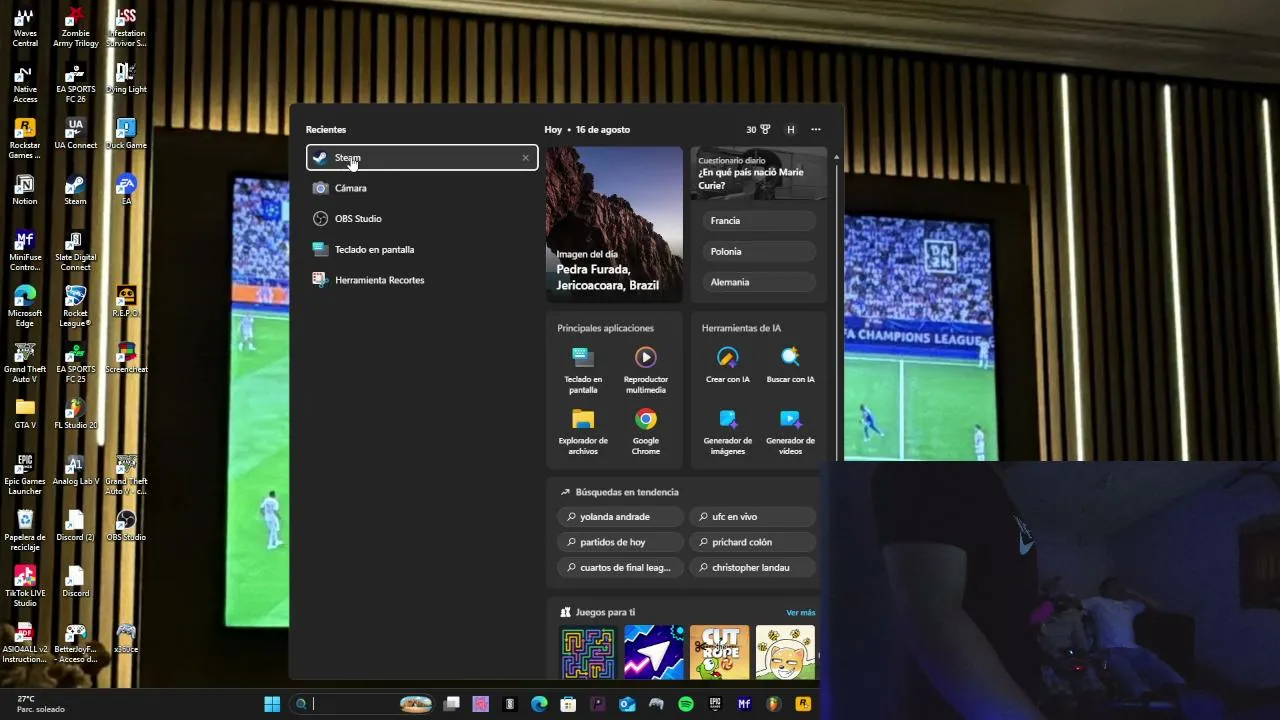Search trending topic partidos de hoy
1280x720 pixels.
click(x=620, y=542)
